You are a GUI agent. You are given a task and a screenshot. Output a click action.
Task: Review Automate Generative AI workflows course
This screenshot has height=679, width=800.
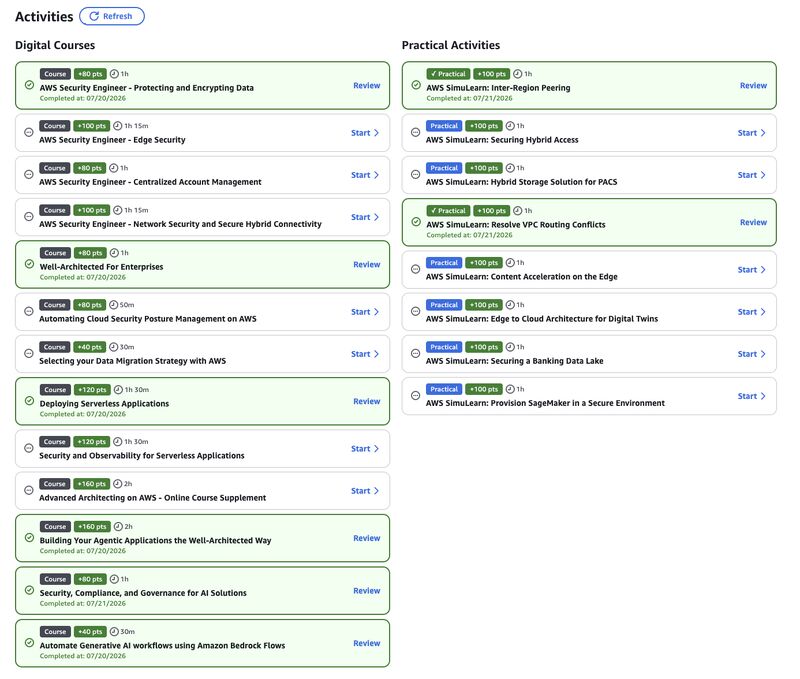coord(366,643)
